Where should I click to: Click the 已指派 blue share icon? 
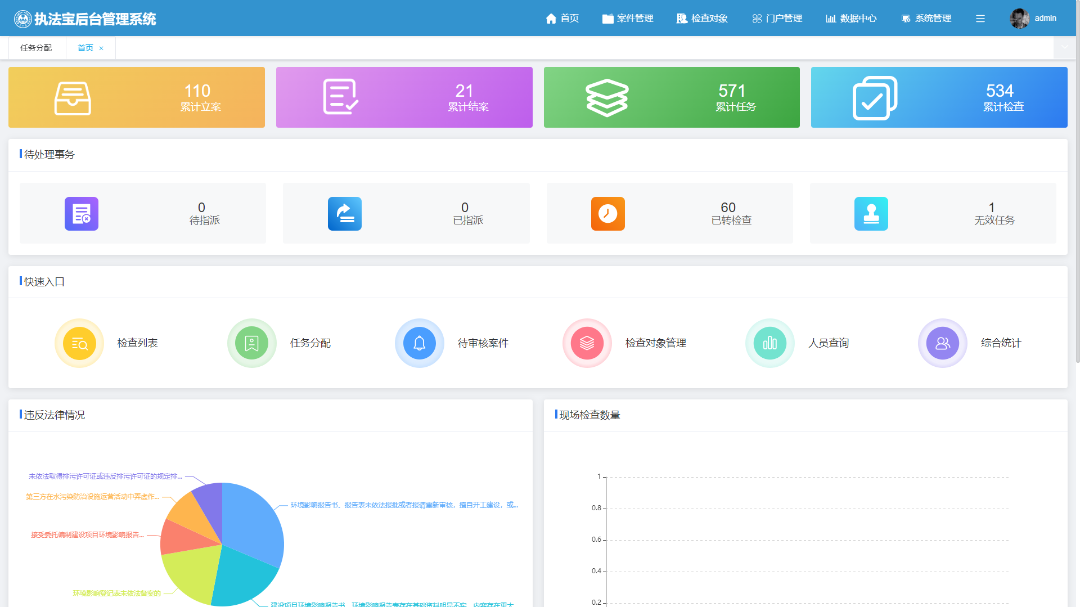click(x=344, y=214)
